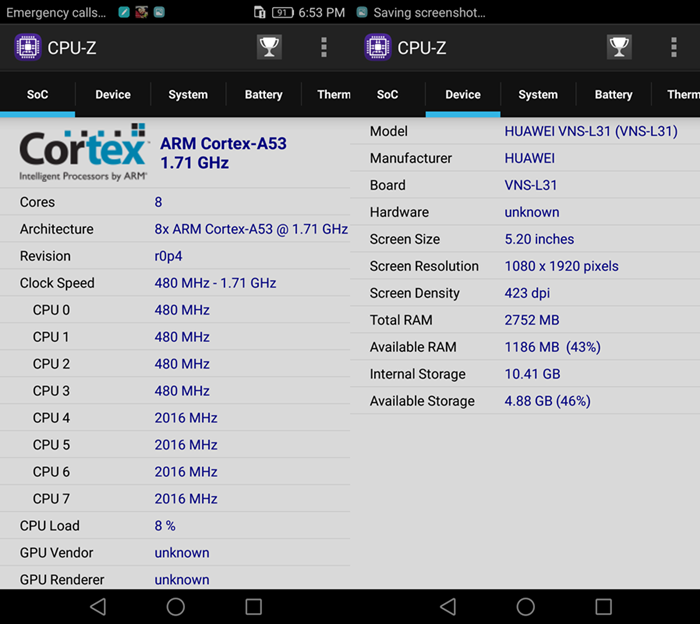The width and height of the screenshot is (700, 624).
Task: Switch to the SoC tab in the right screen
Action: click(x=388, y=95)
